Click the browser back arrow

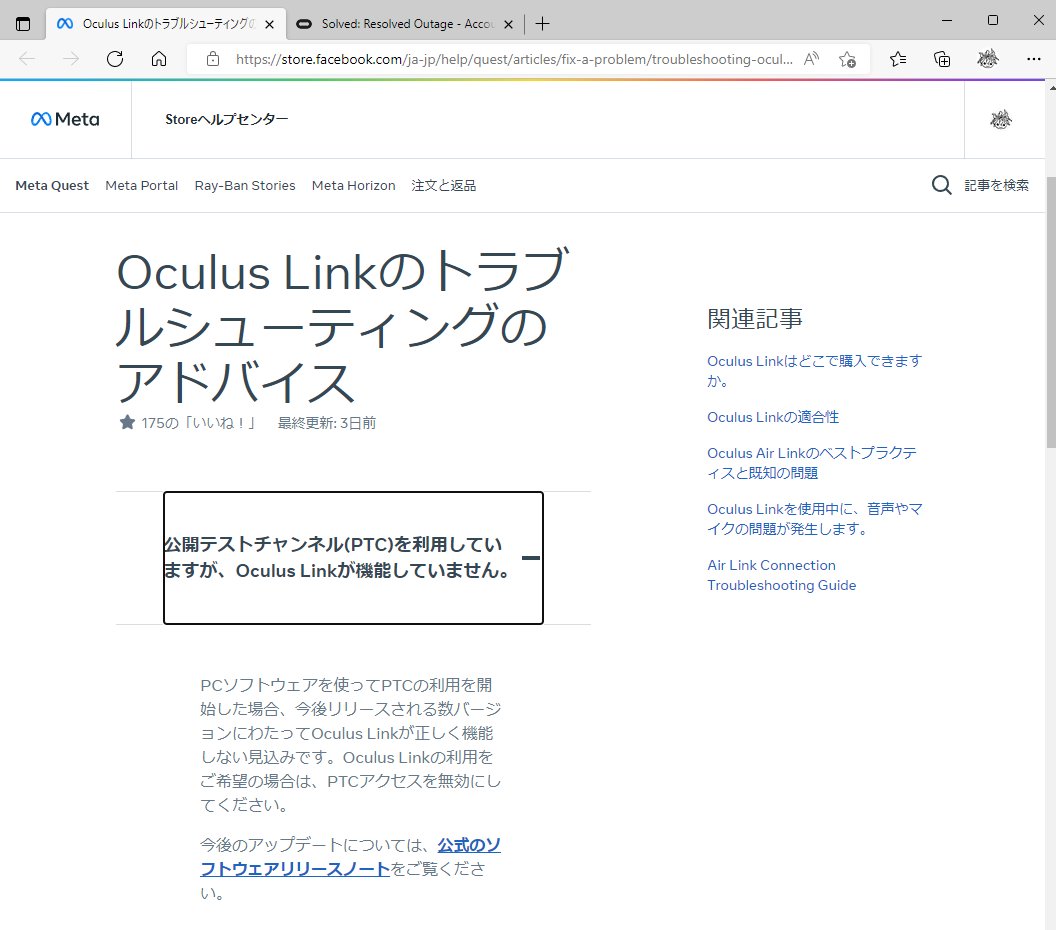pyautogui.click(x=27, y=59)
